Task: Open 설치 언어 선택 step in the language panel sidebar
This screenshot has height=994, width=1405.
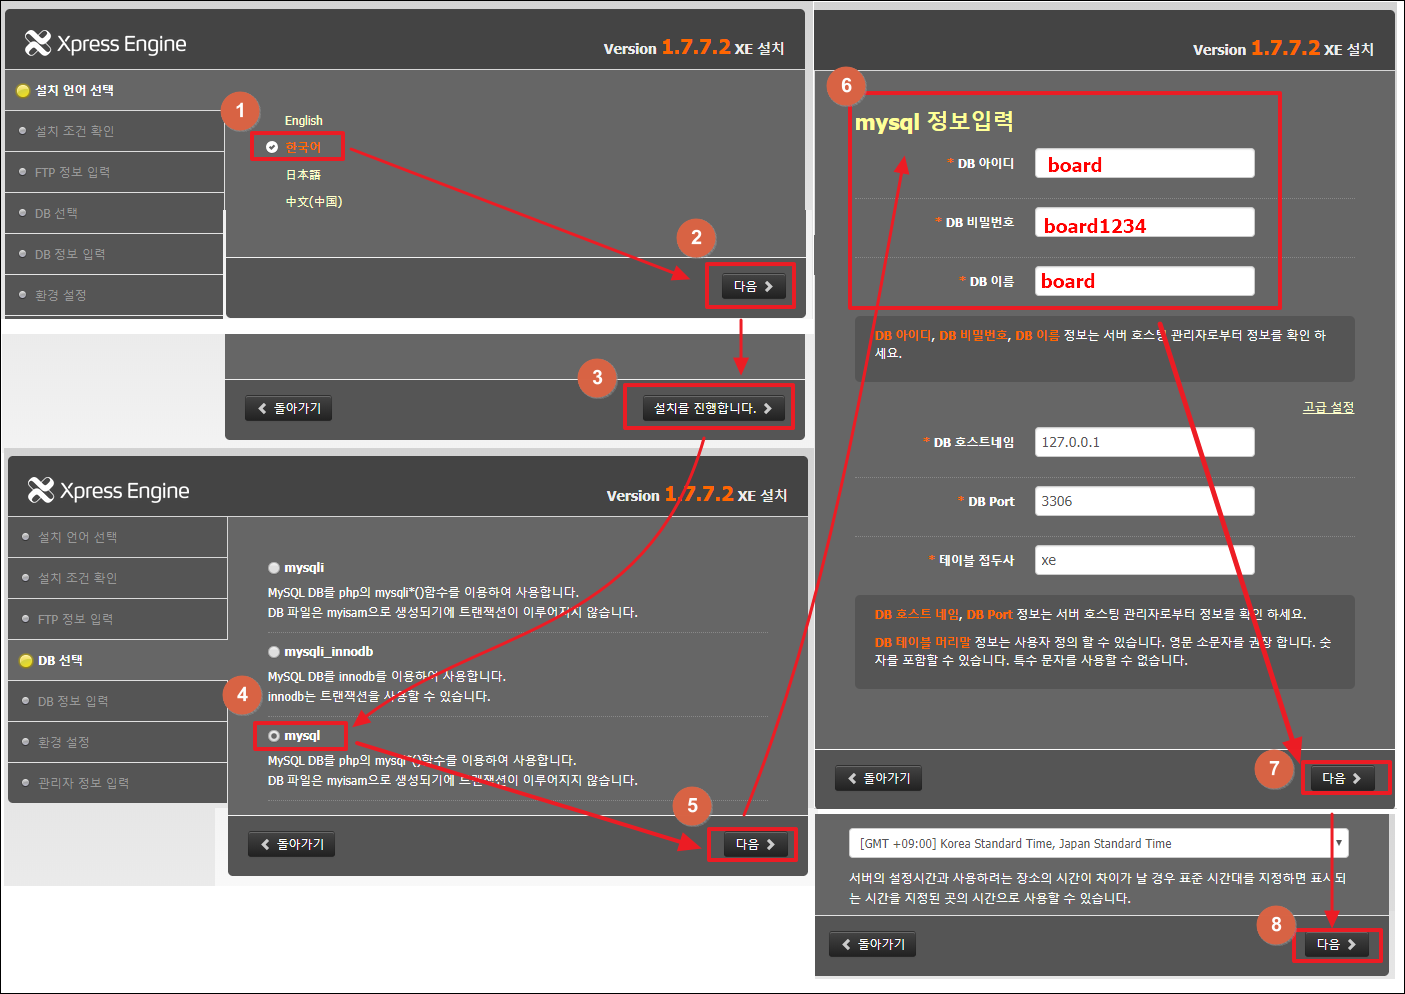Action: 114,90
